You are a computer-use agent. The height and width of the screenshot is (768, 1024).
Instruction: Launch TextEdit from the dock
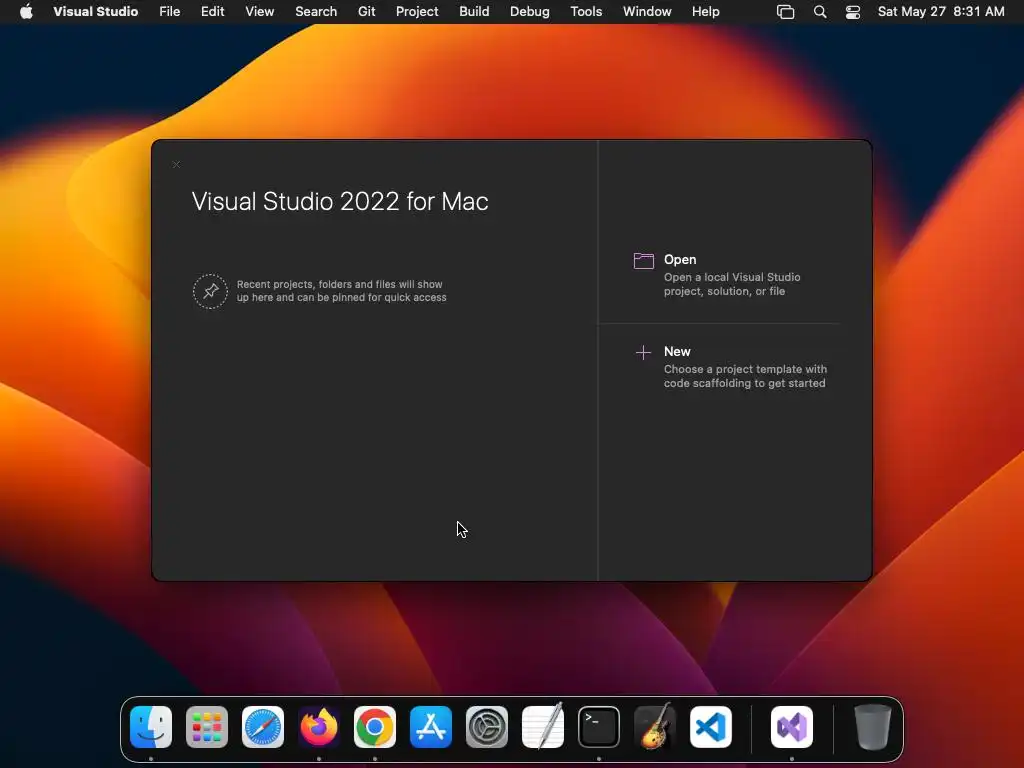[543, 727]
